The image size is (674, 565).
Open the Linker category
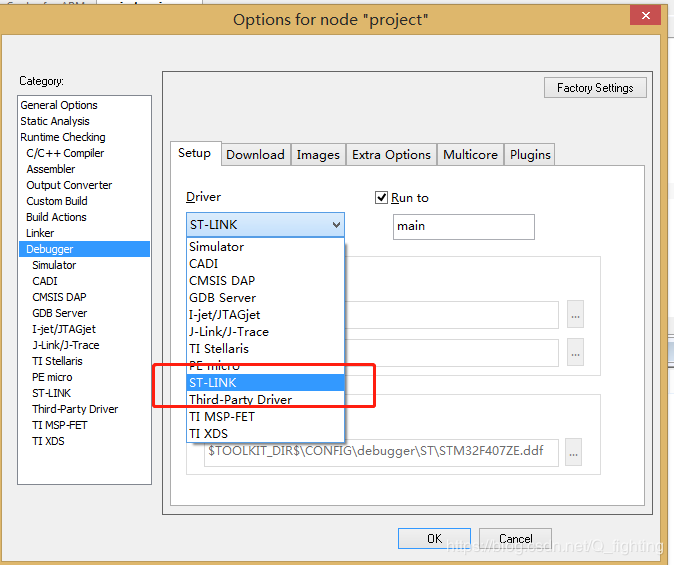tap(40, 233)
